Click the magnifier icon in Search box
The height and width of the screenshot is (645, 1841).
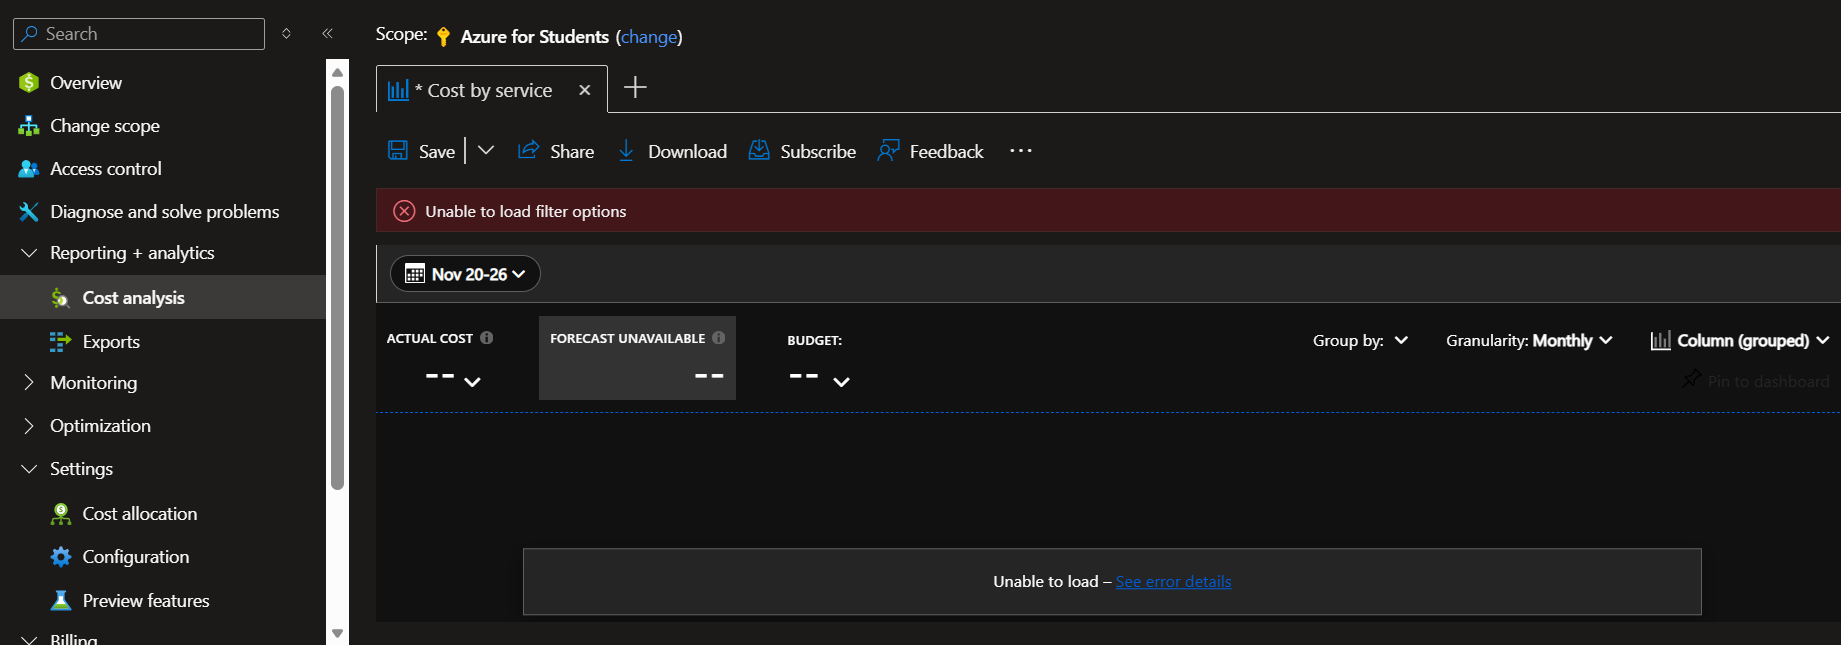coord(30,34)
